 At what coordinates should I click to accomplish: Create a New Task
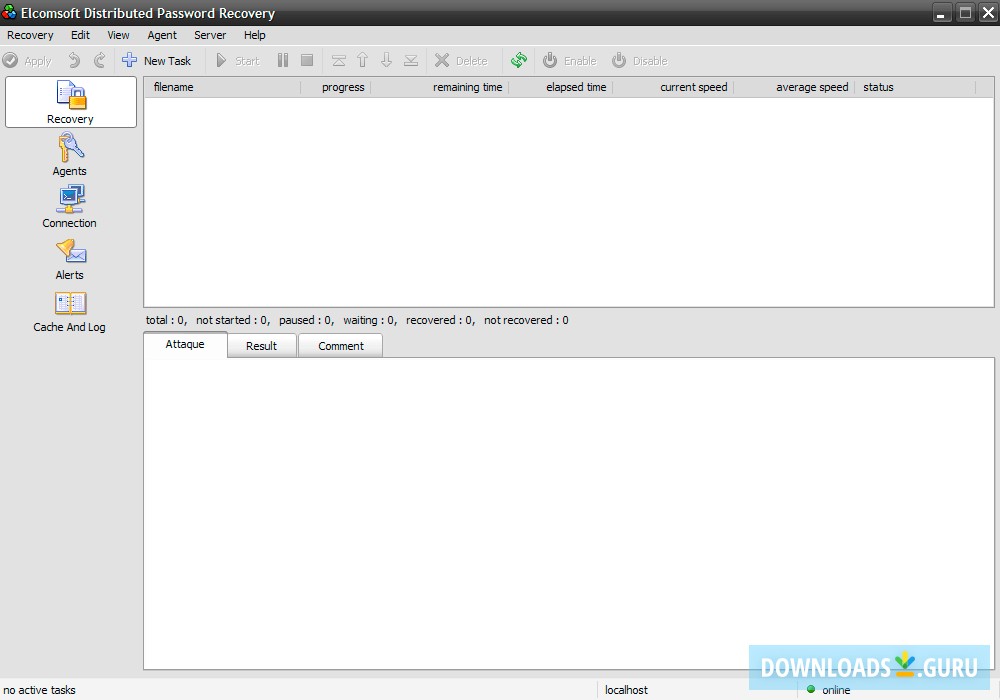[157, 61]
